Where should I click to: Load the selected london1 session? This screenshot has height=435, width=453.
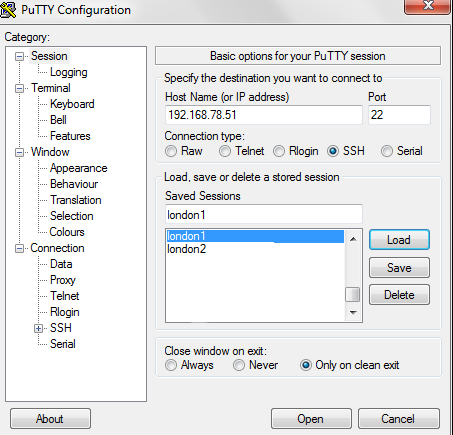click(x=399, y=240)
